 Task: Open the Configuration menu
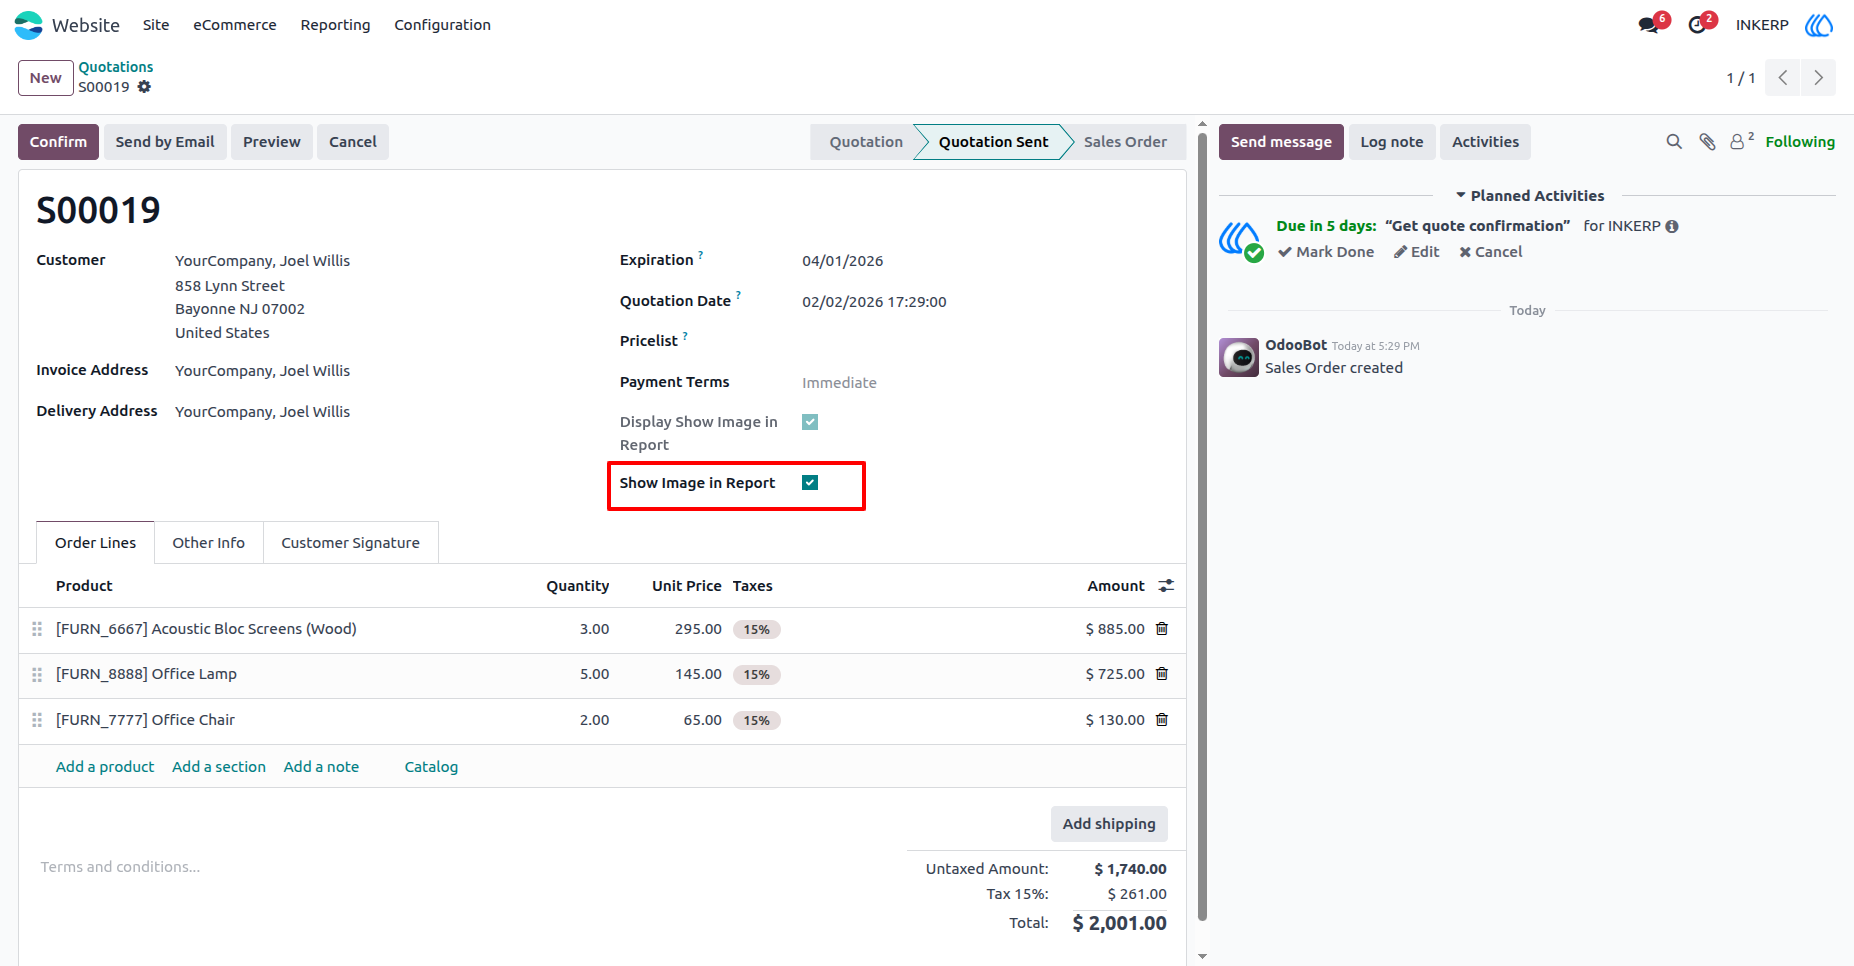442,25
